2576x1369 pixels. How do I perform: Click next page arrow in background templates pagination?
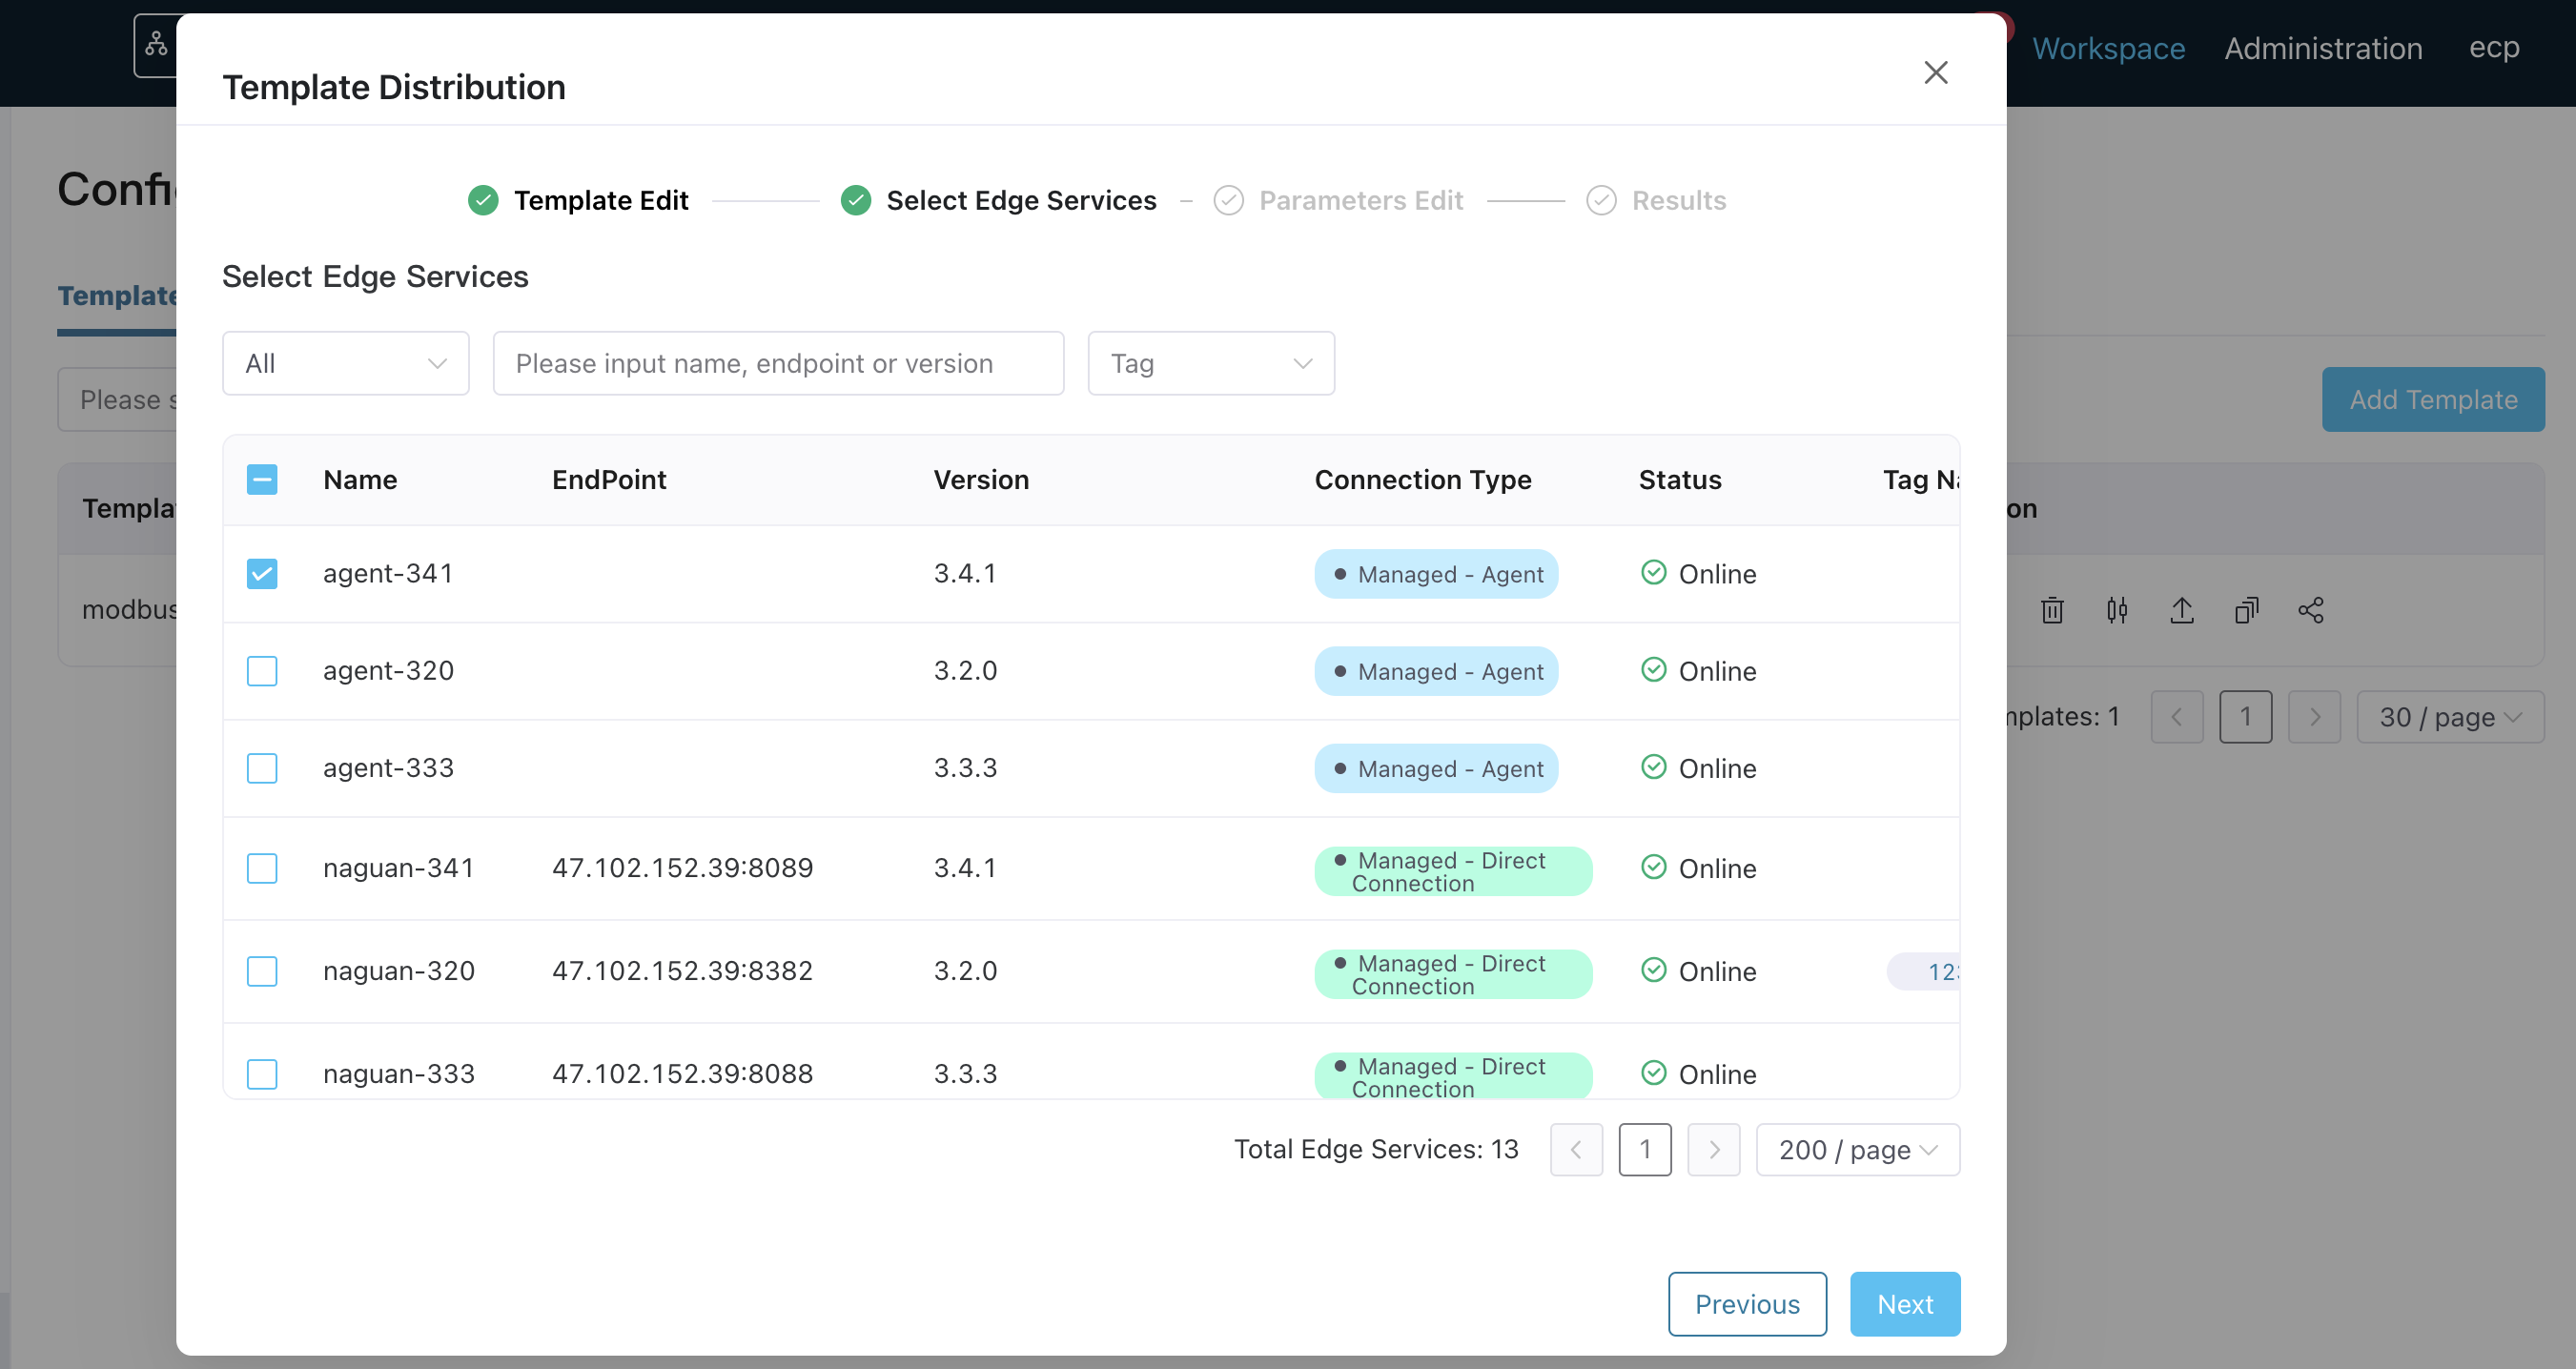(2315, 717)
